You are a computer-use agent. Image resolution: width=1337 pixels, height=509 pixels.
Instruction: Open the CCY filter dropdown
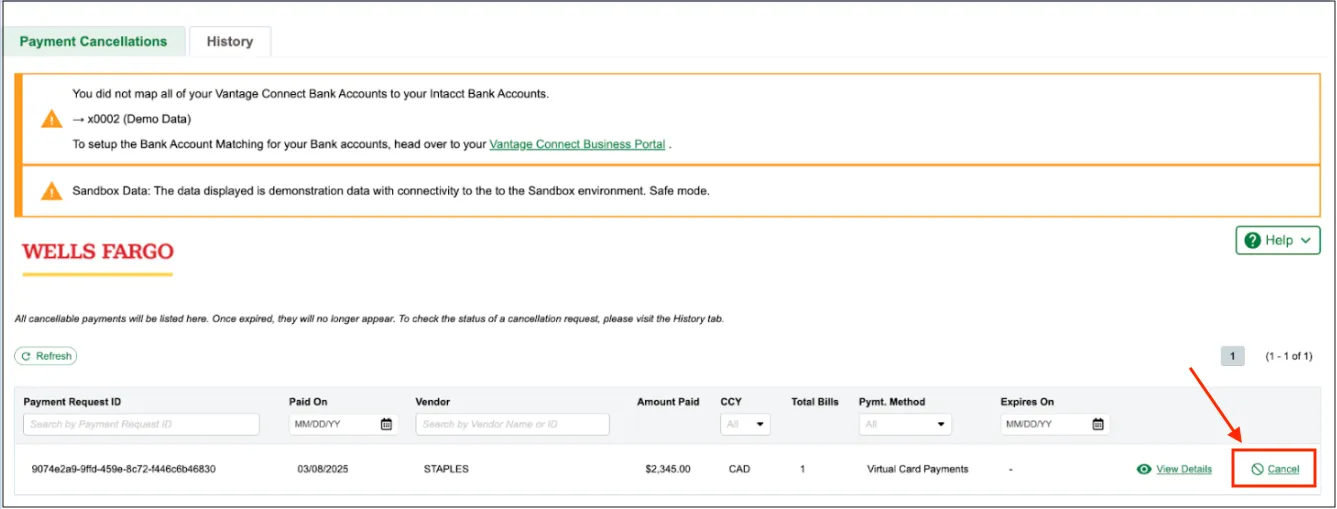click(746, 424)
